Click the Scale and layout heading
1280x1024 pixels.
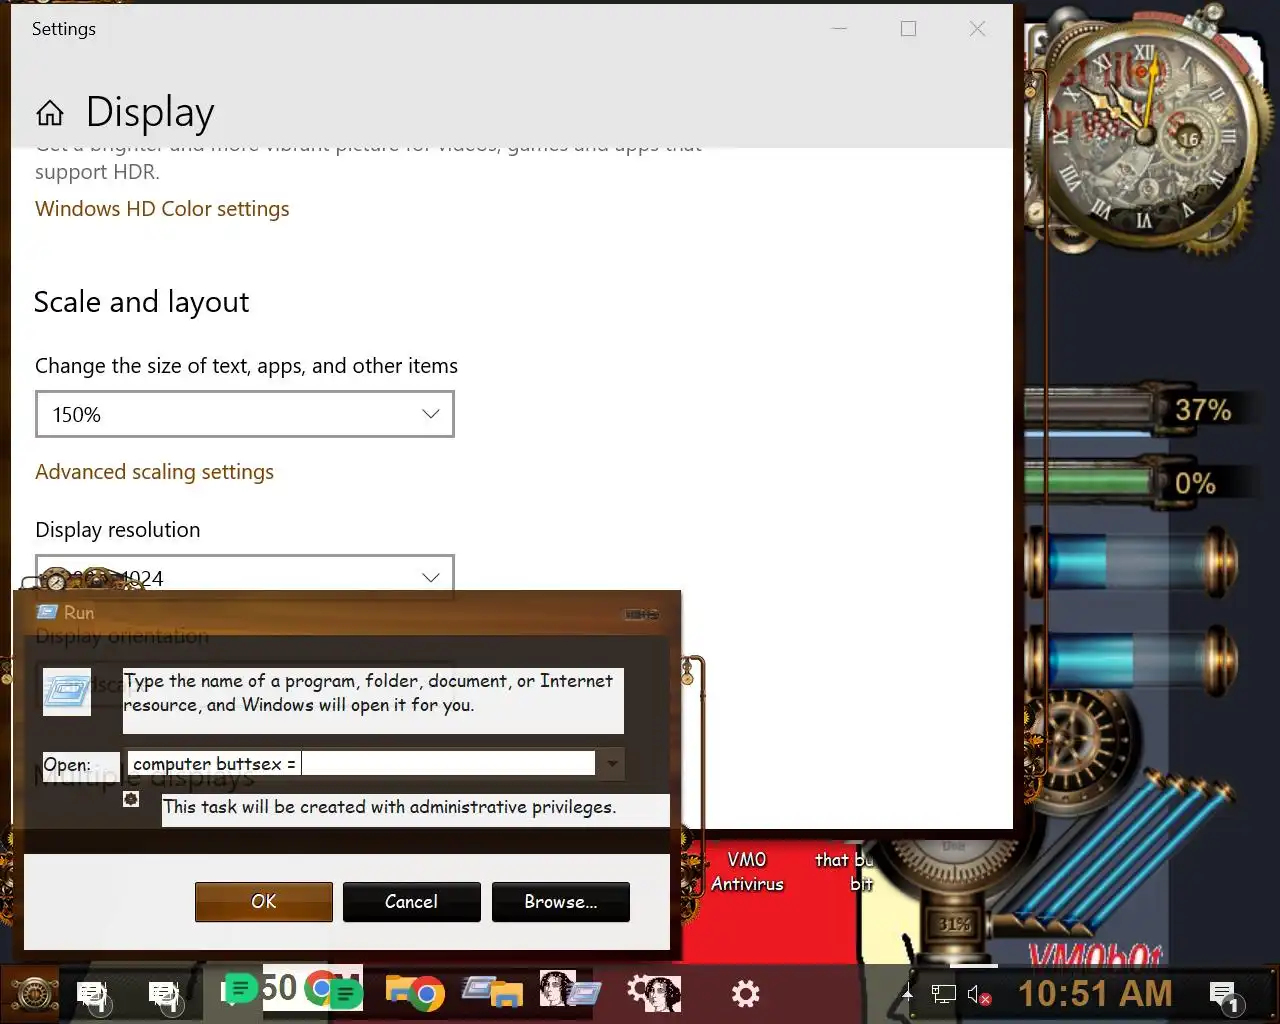141,302
